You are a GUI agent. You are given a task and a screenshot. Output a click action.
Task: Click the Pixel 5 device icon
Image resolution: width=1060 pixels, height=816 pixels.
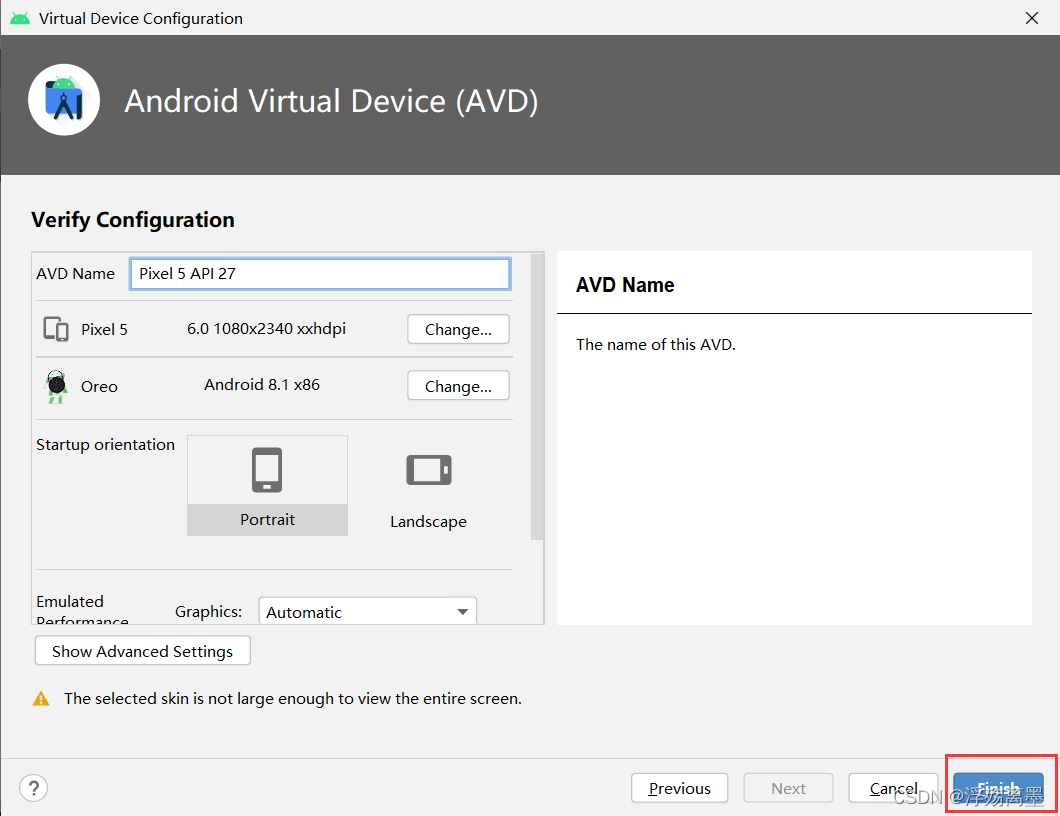point(56,329)
